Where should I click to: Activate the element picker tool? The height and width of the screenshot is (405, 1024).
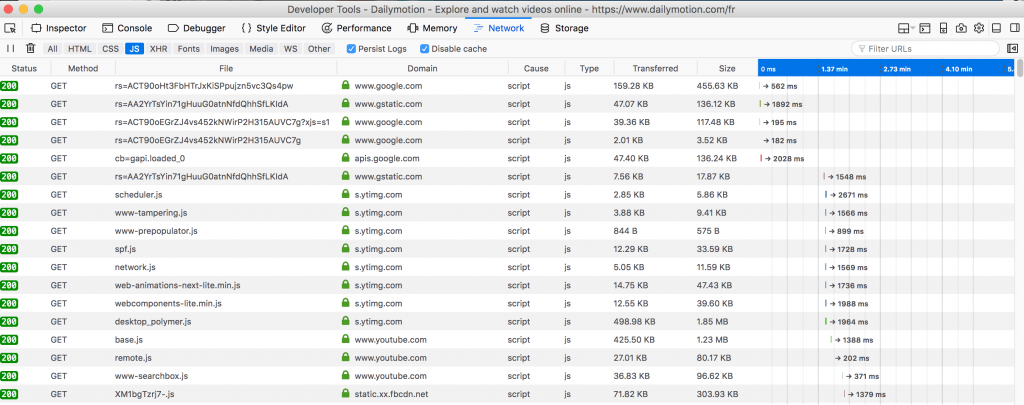click(10, 28)
